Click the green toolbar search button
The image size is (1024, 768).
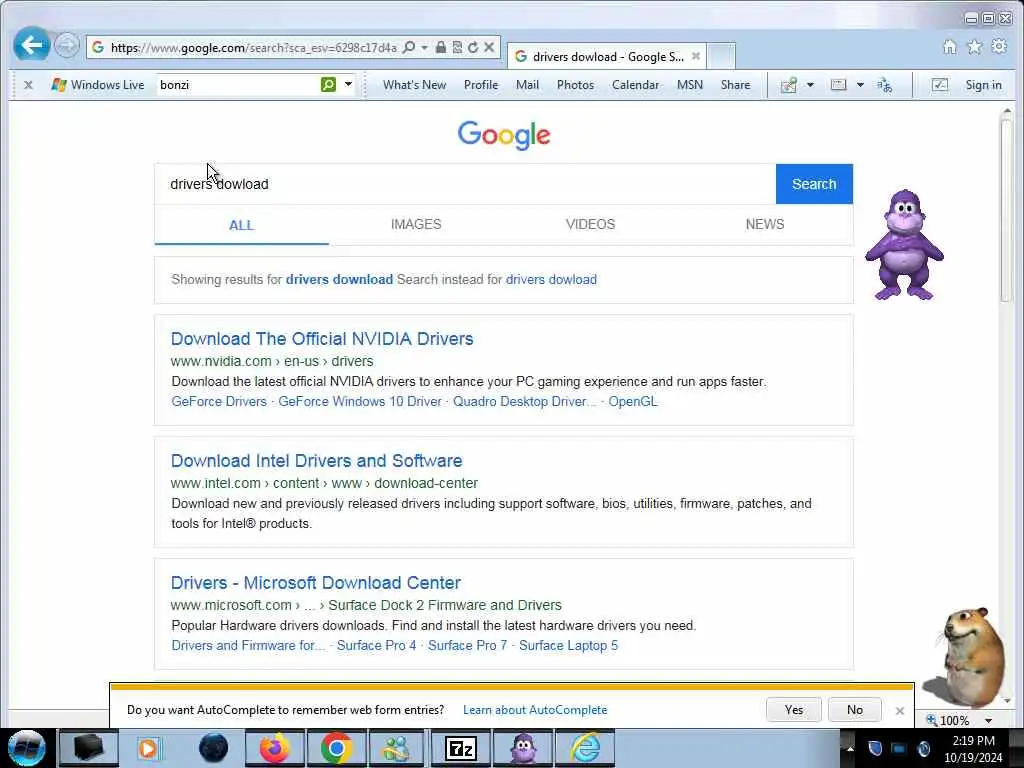tap(328, 84)
